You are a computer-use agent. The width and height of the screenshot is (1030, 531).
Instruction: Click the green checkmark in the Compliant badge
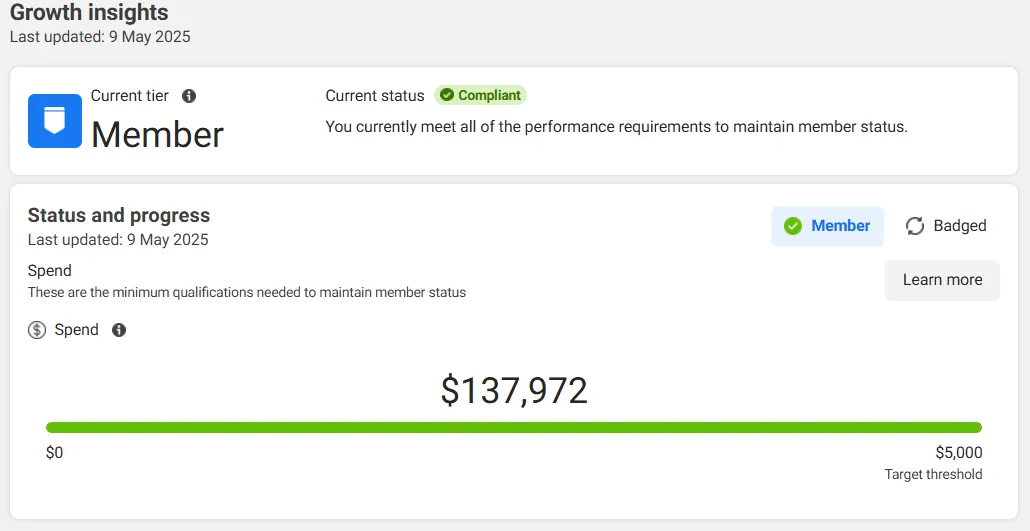[447, 95]
